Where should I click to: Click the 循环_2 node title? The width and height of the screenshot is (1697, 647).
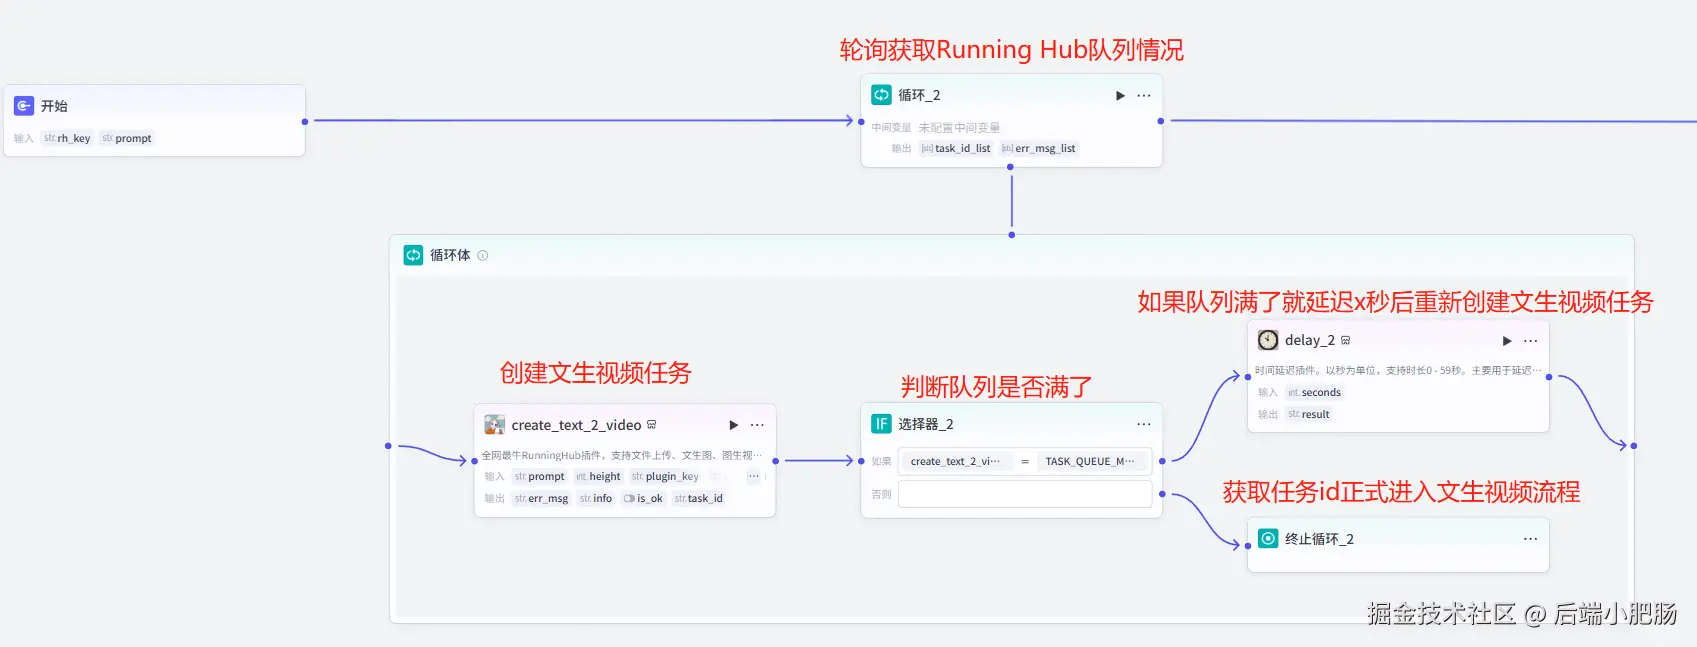click(919, 95)
